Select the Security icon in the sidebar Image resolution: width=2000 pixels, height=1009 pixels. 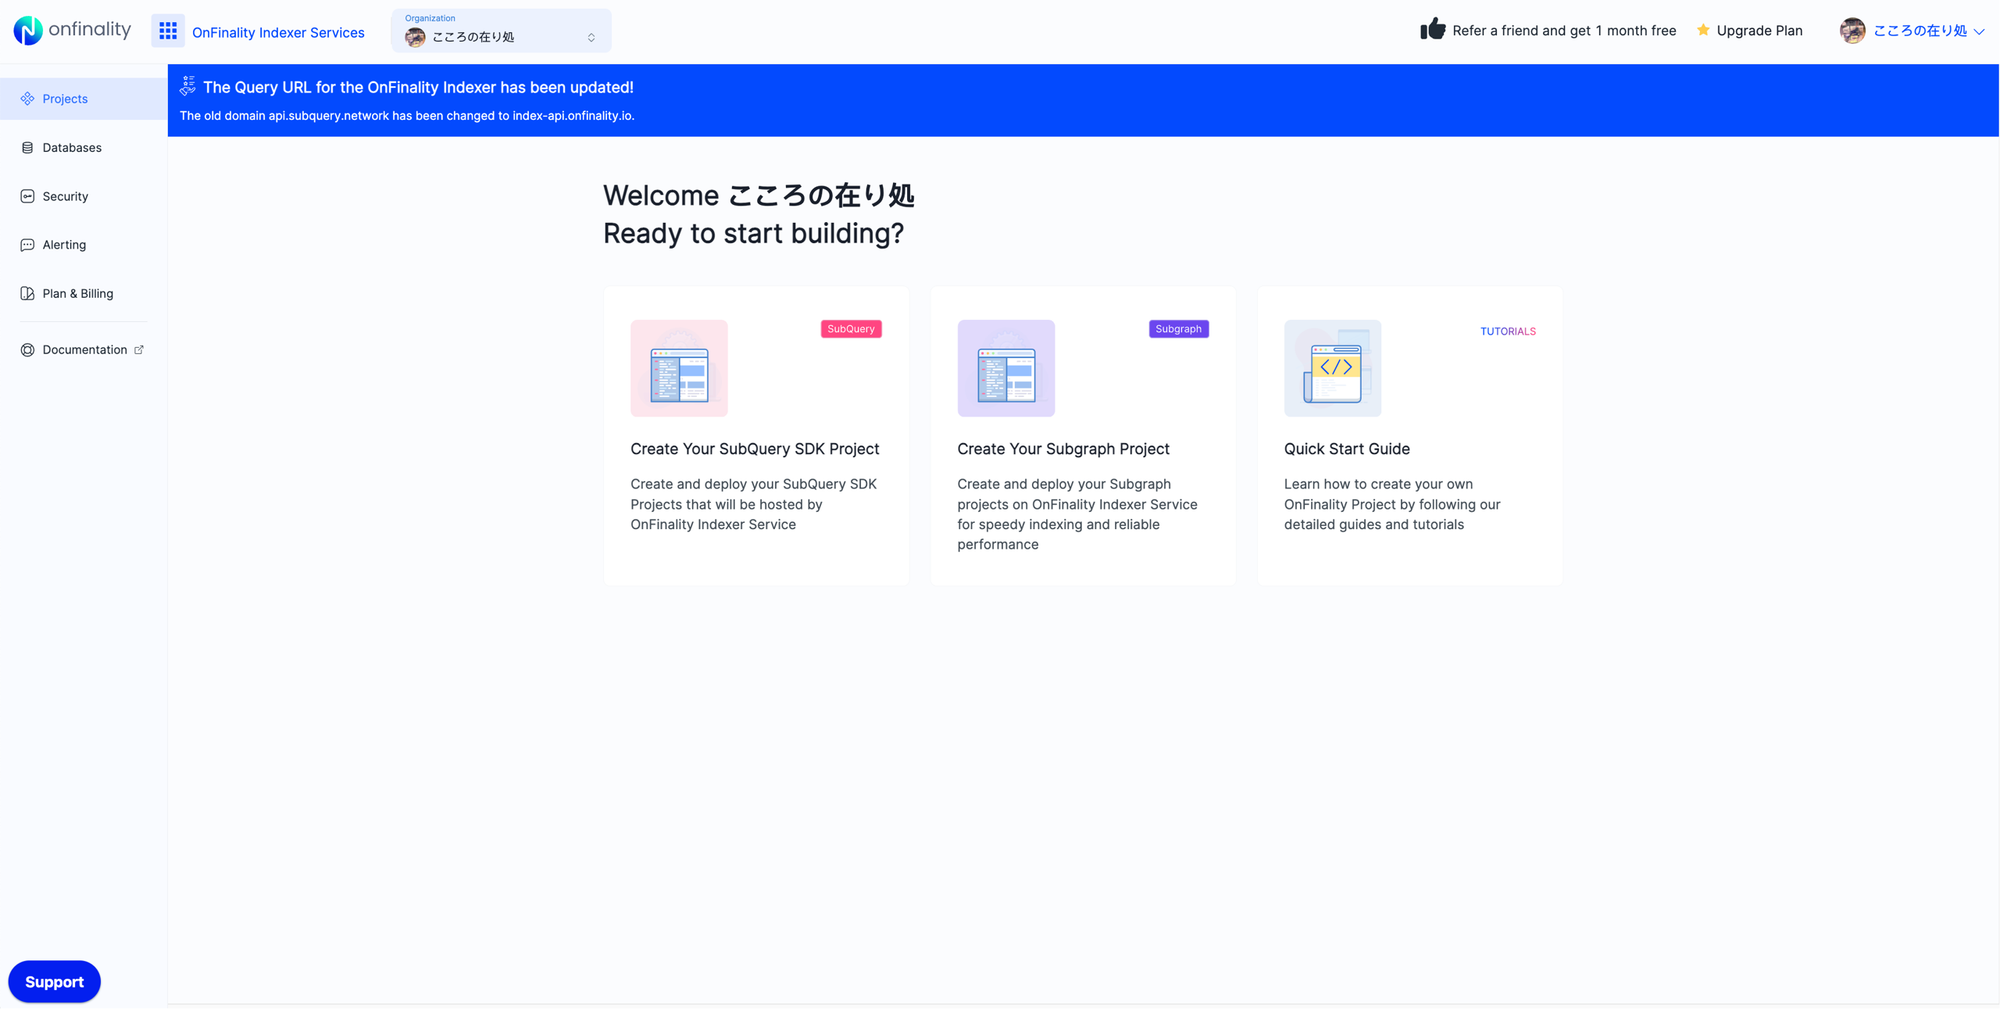coord(26,196)
